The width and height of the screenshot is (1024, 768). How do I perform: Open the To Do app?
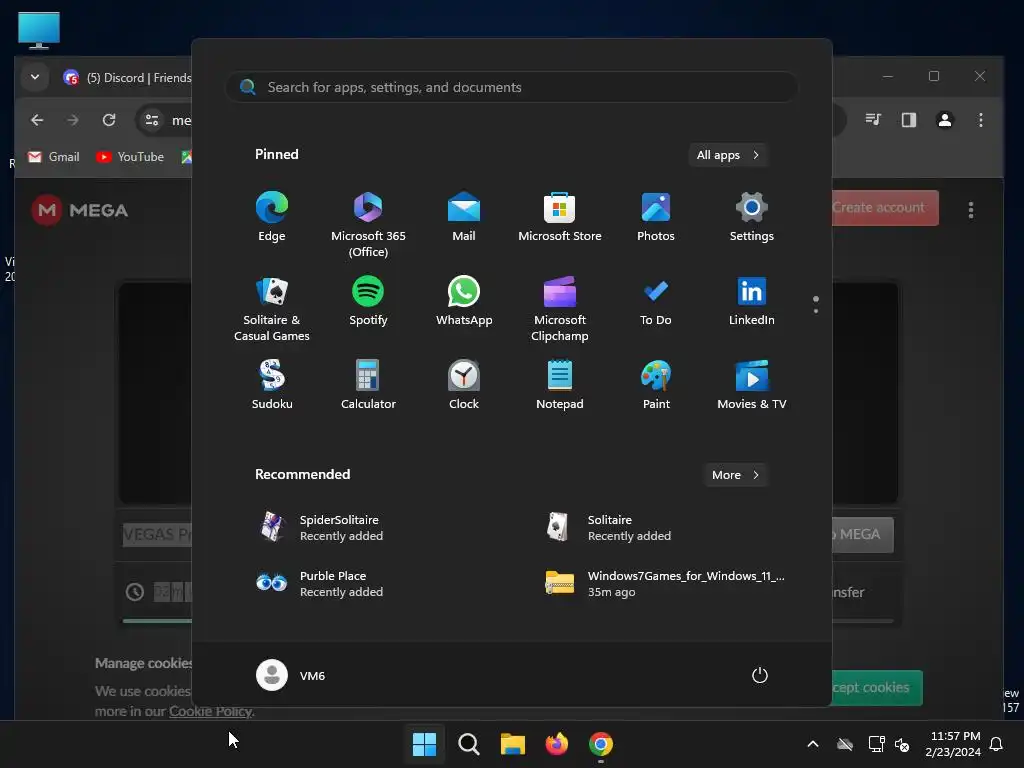click(656, 301)
